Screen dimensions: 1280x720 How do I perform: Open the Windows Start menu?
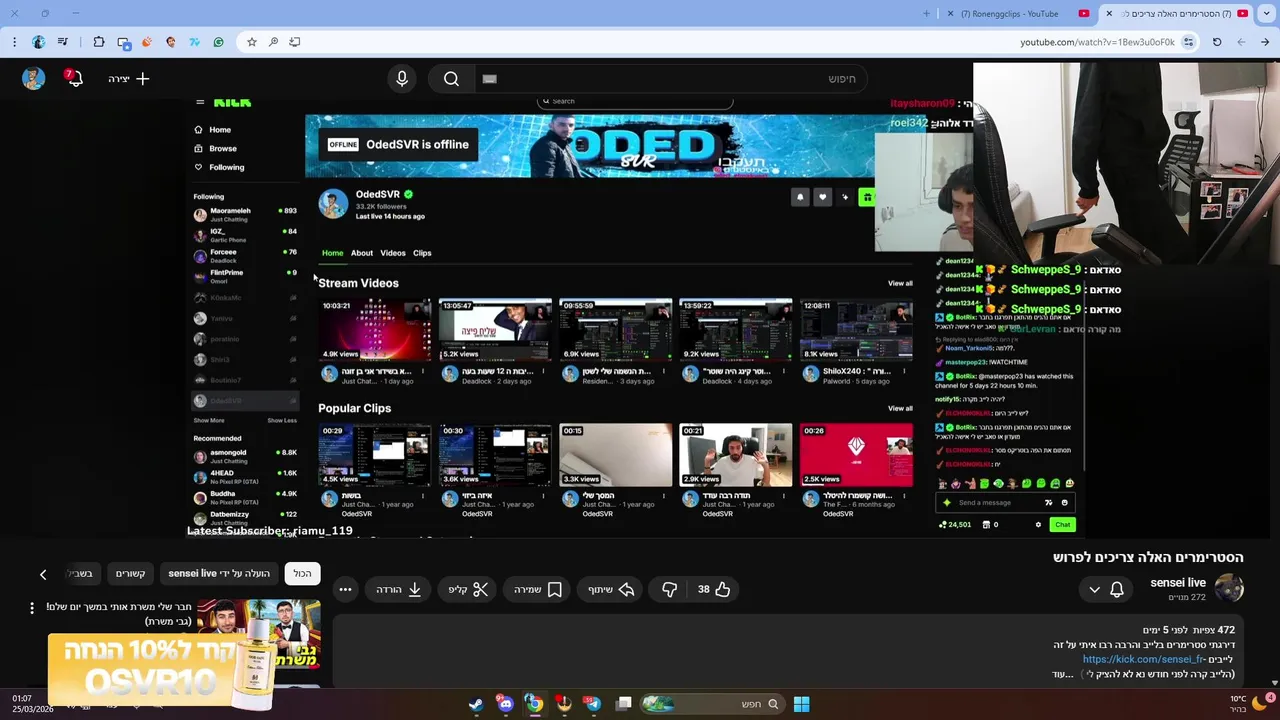(x=801, y=704)
